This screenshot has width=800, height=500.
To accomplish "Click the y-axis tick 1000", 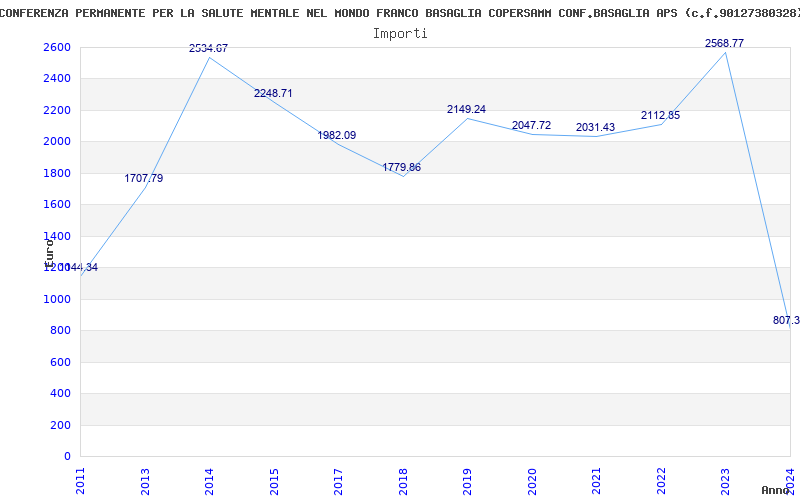I will (x=57, y=299).
